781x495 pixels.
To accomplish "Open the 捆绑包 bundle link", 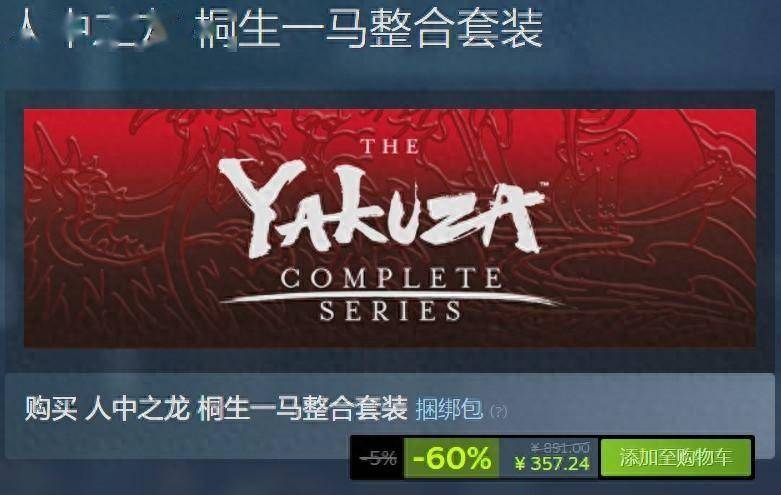I will (x=449, y=409).
